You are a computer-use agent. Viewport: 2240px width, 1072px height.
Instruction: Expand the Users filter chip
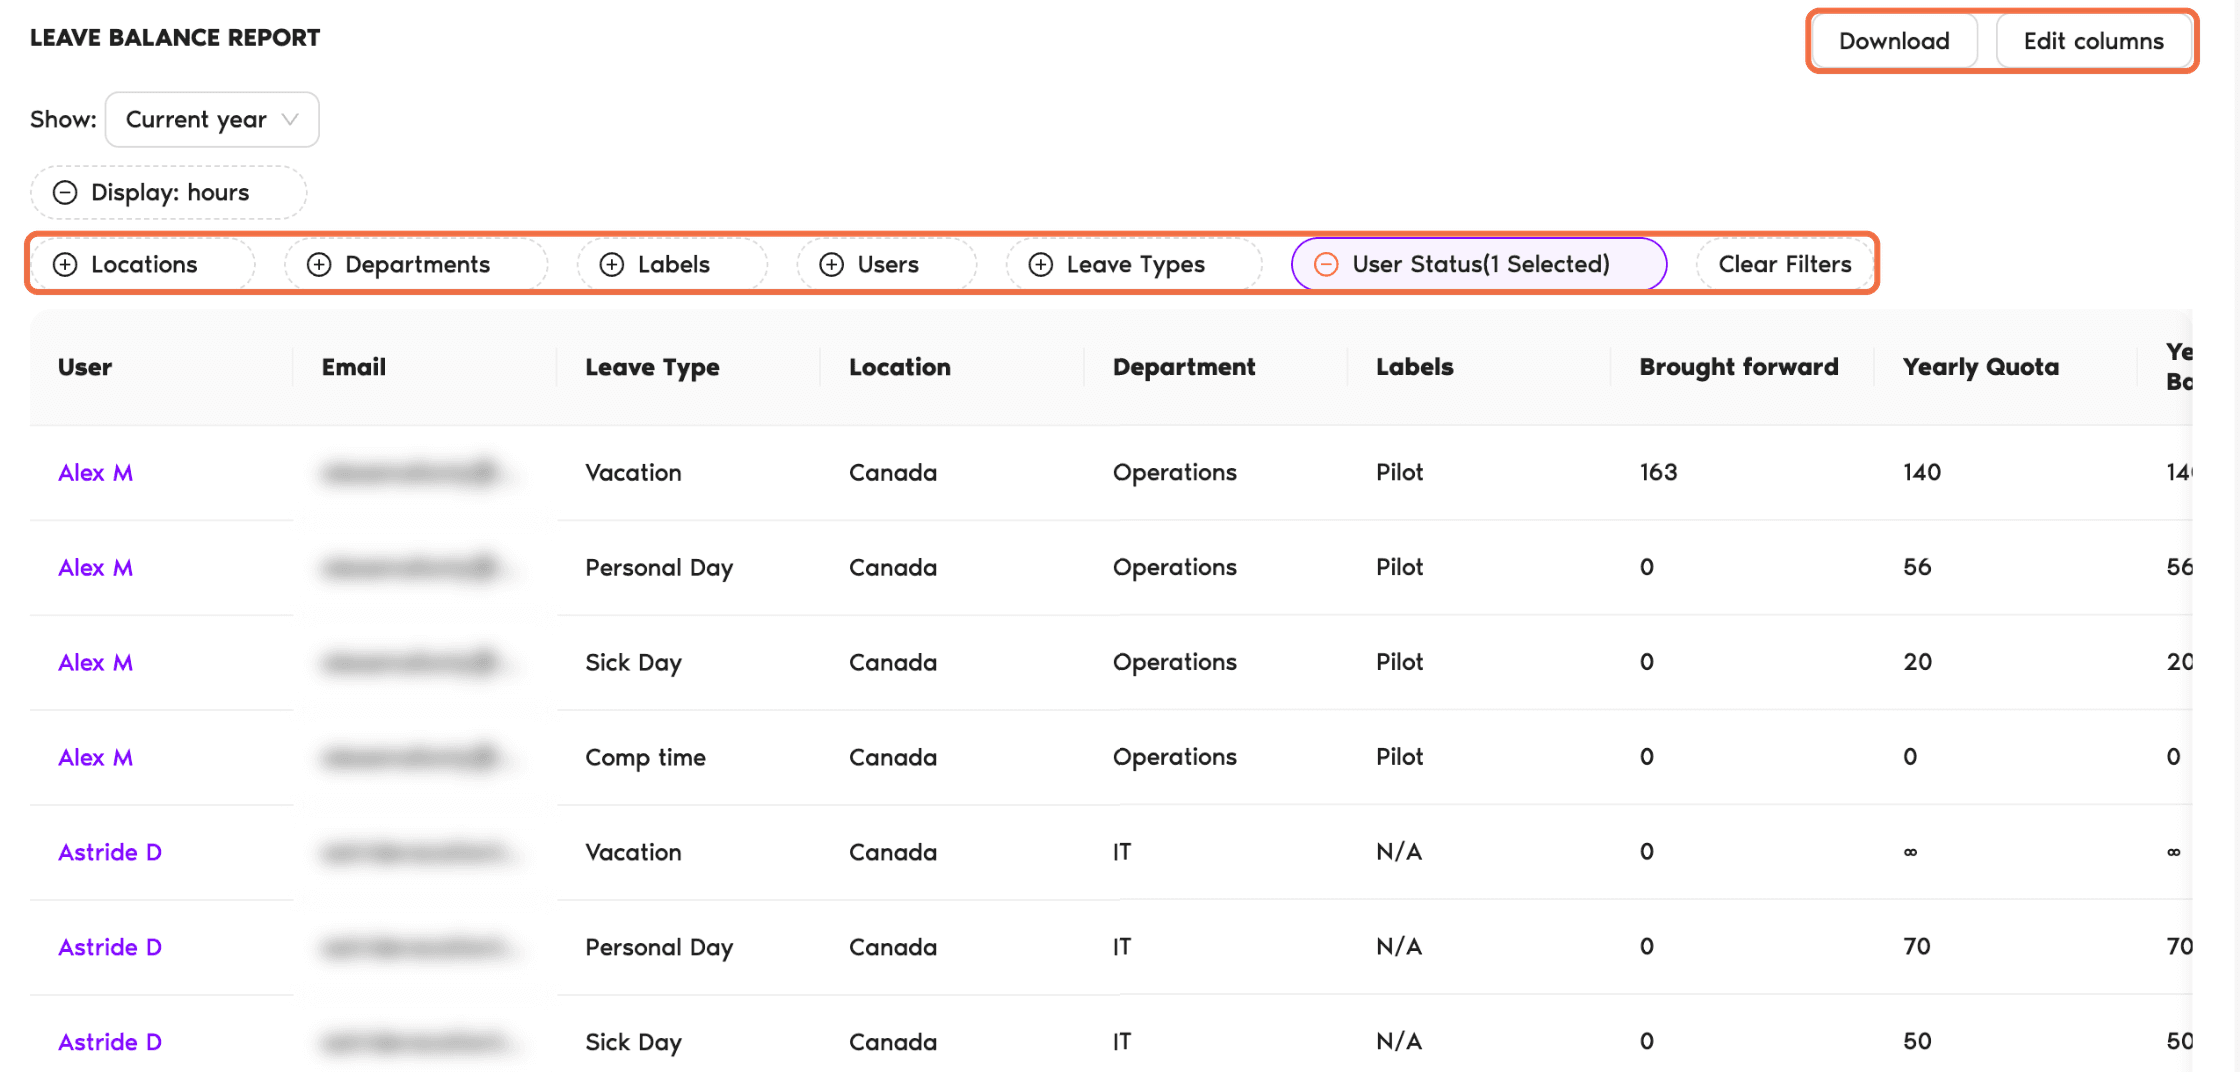point(887,264)
